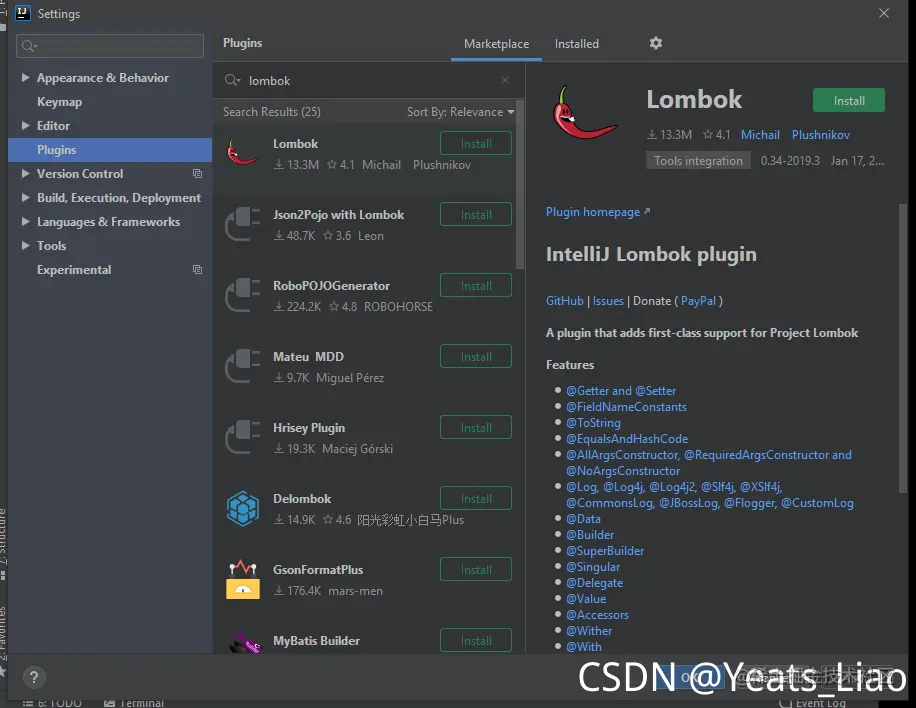Viewport: 916px width, 708px height.
Task: Click the Delombok hexagon icon
Action: pos(242,508)
